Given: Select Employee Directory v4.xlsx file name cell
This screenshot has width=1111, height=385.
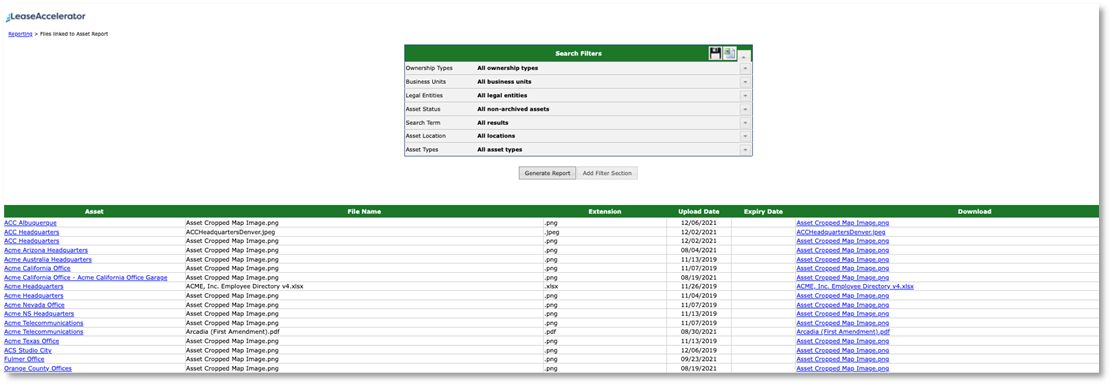Looking at the screenshot, I should click(x=364, y=286).
